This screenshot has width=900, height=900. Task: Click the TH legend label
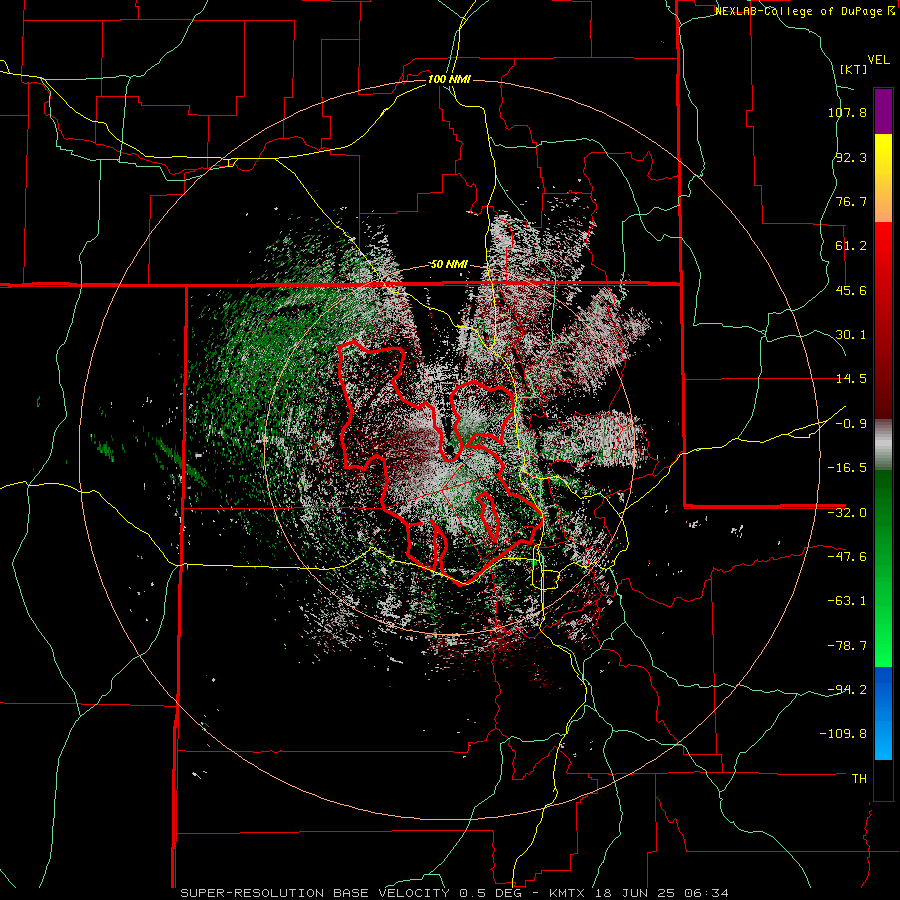(x=859, y=779)
